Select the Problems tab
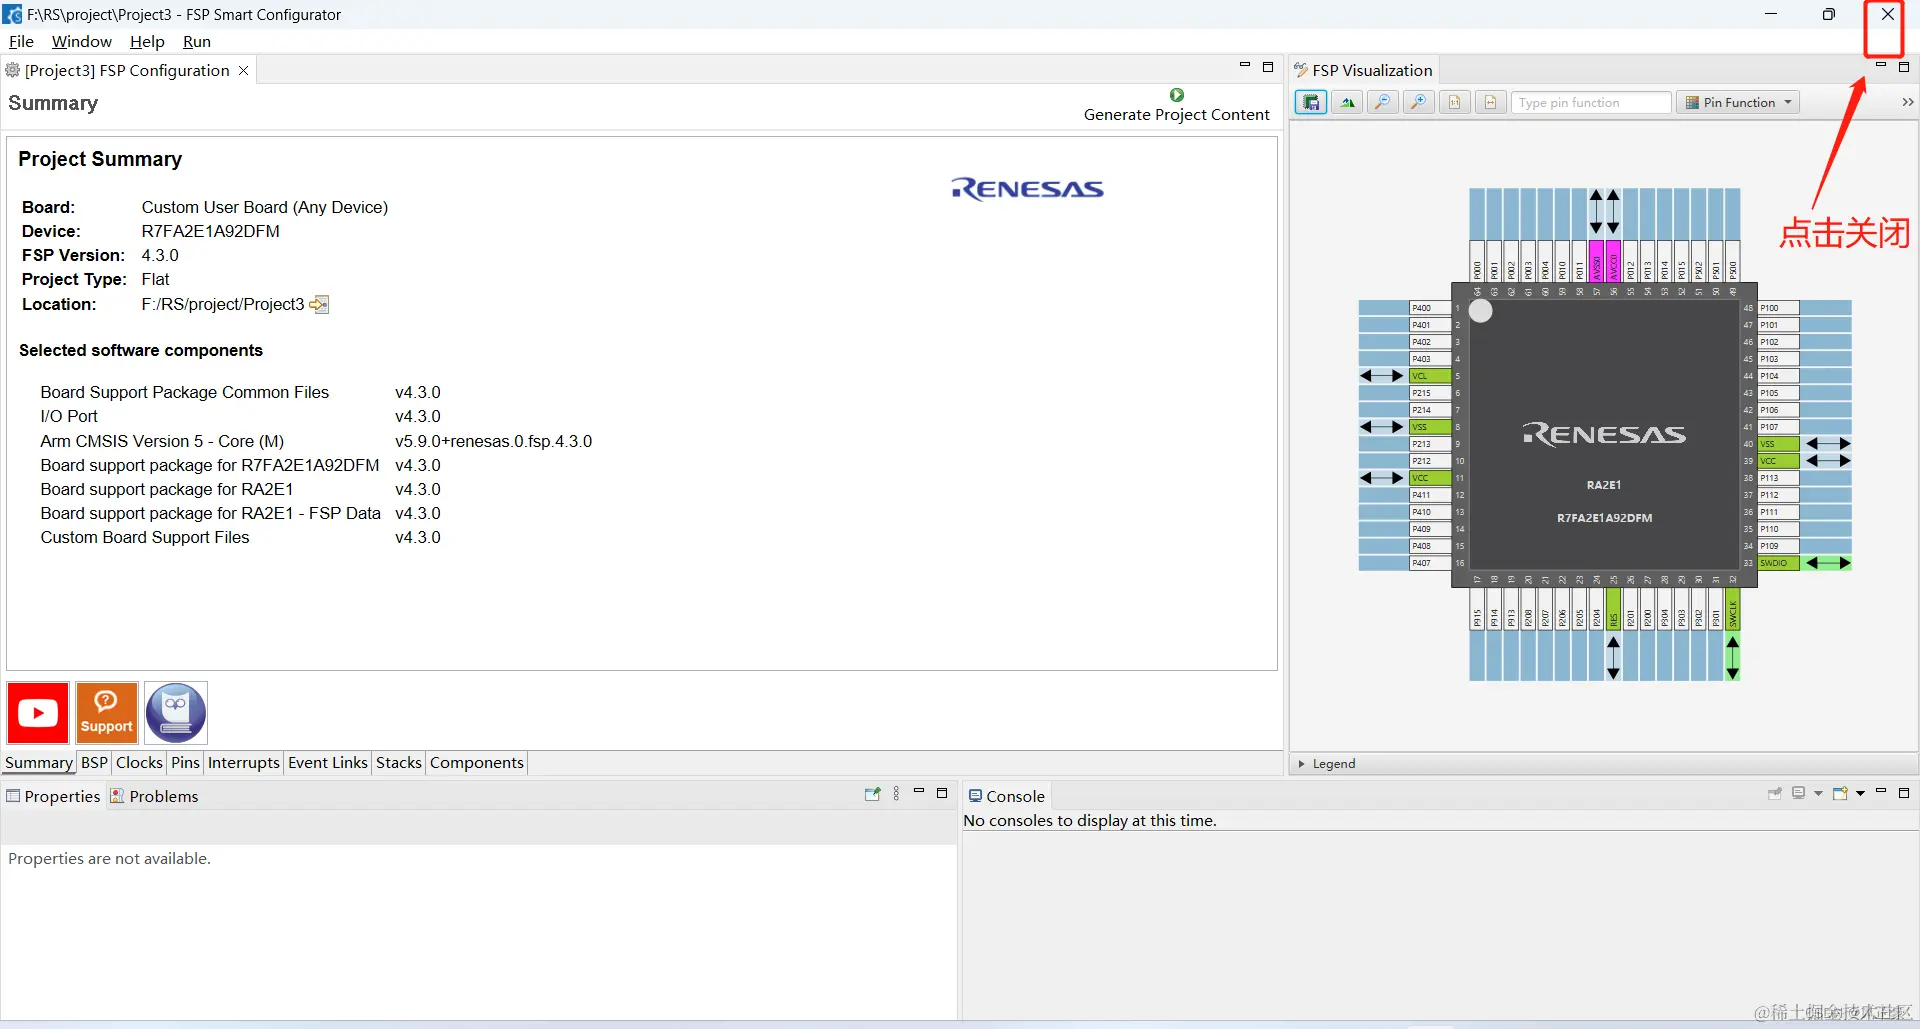 155,796
